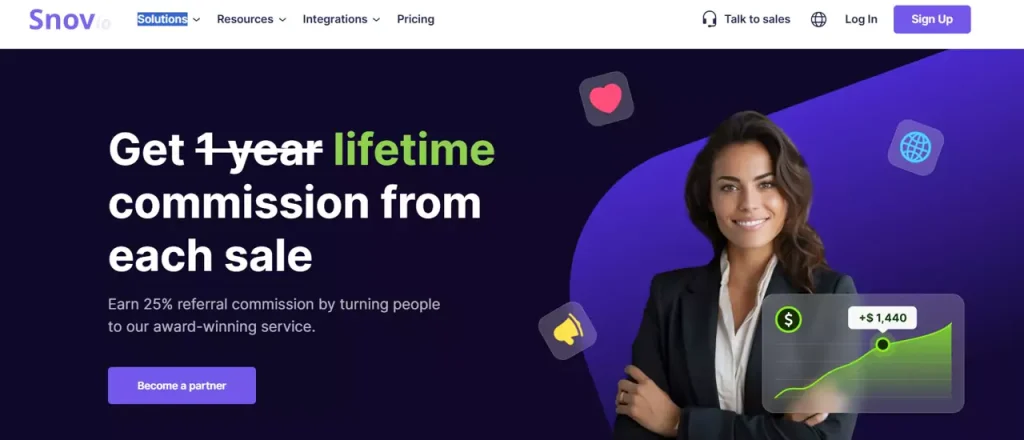Click the +$1,440 earnings tooltip
The height and width of the screenshot is (440, 1024).
click(882, 318)
